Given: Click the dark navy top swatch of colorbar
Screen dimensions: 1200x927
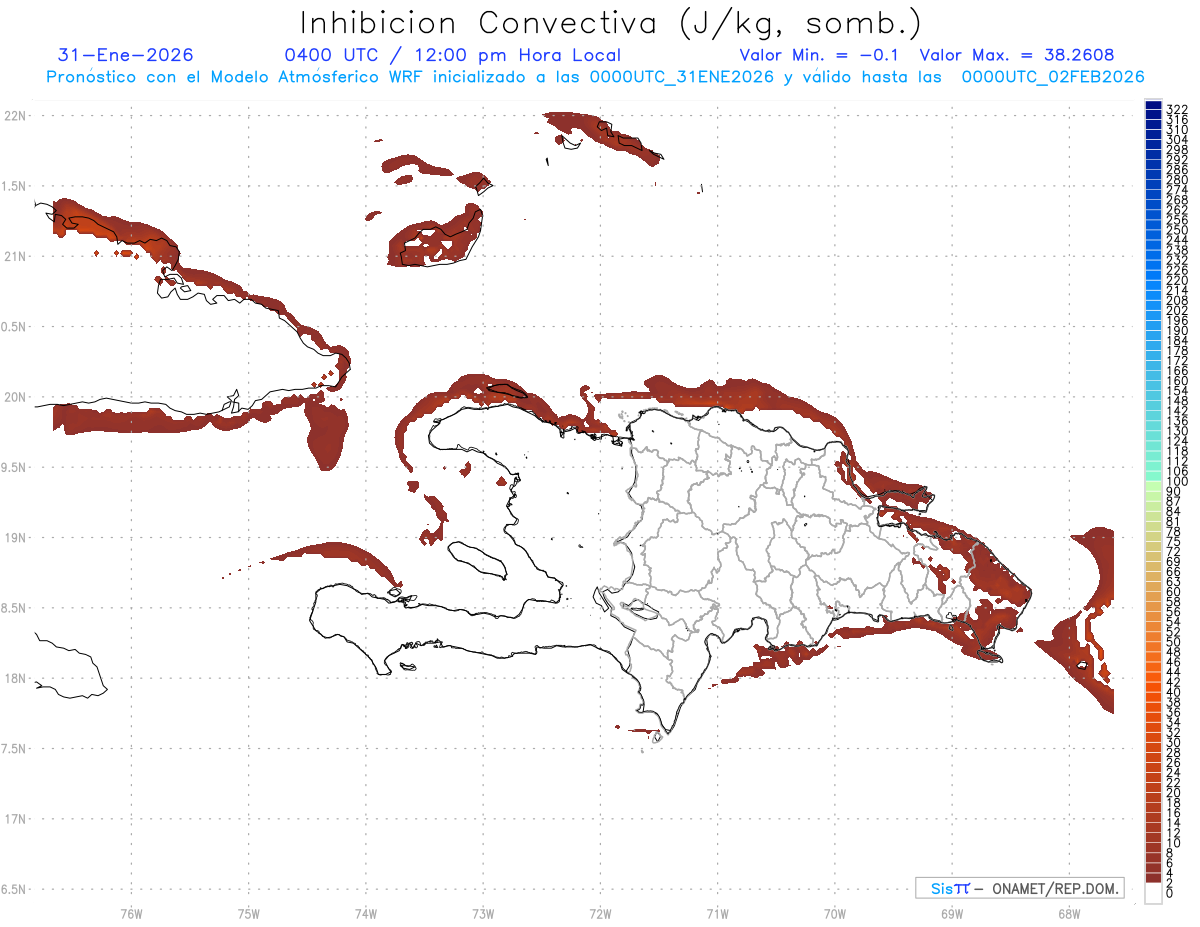Looking at the screenshot, I should (x=1153, y=105).
